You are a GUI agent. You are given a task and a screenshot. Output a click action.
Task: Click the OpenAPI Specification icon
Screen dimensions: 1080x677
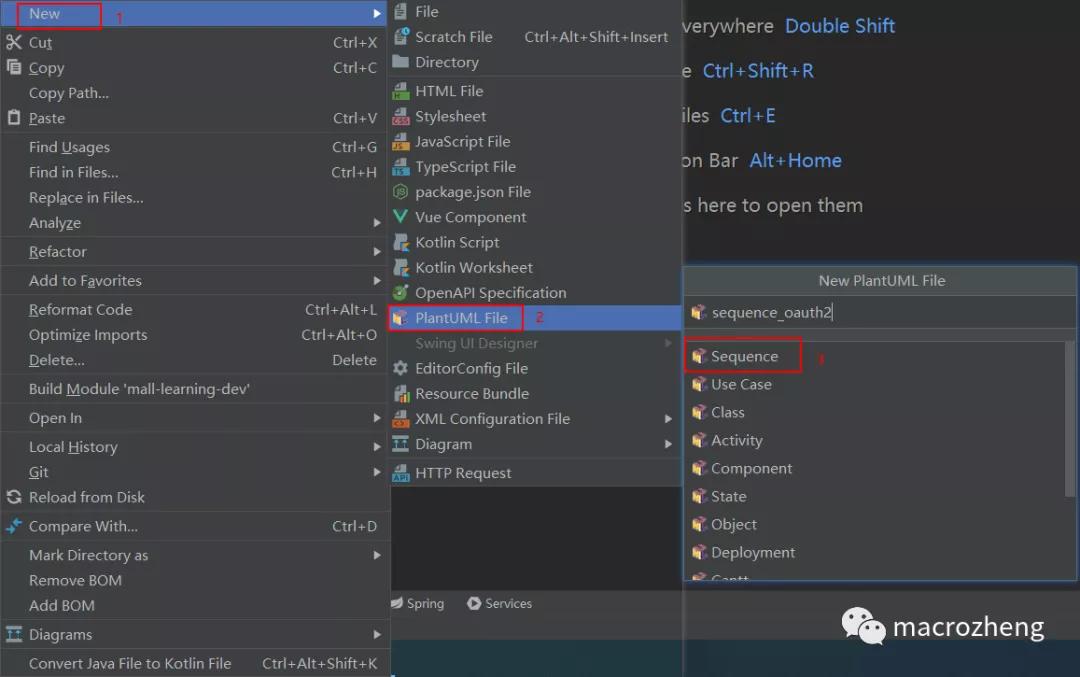pos(400,292)
